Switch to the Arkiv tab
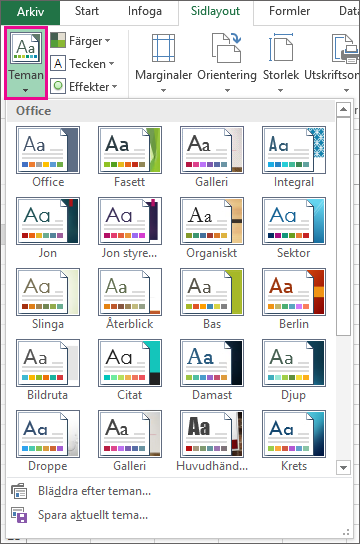The width and height of the screenshot is (360, 544). 31,12
